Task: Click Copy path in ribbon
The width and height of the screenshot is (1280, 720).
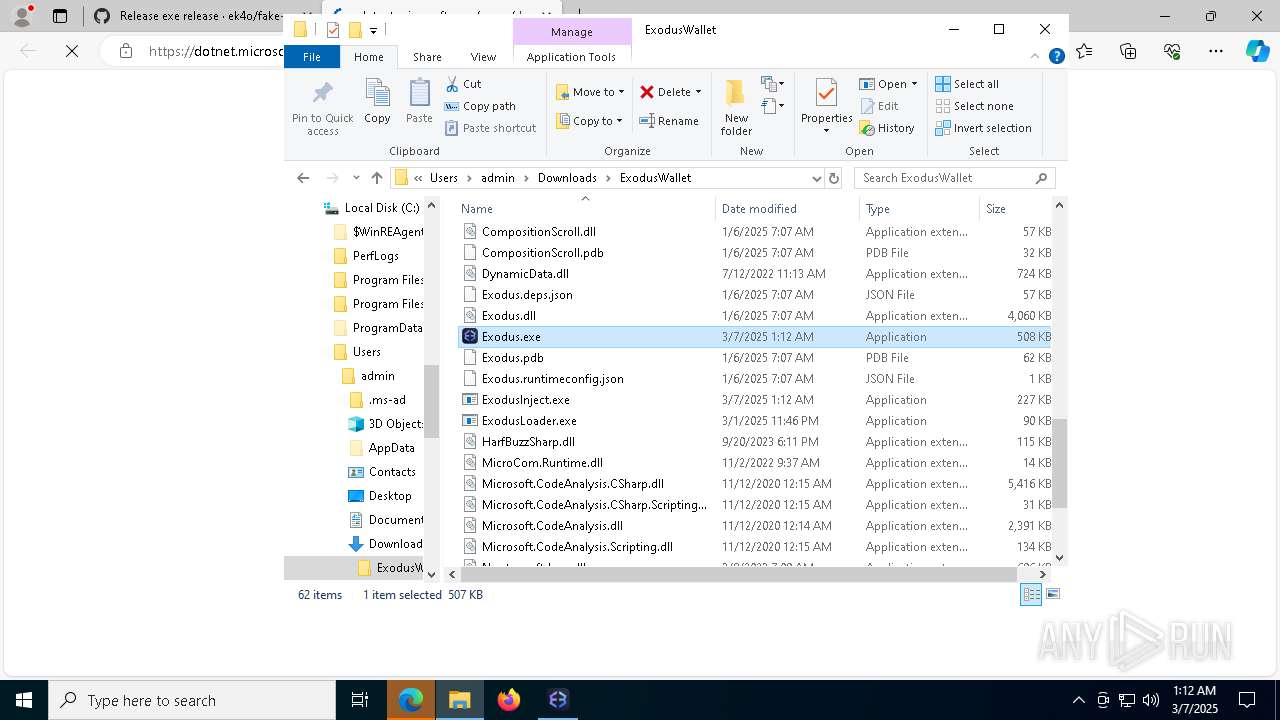Action: pyautogui.click(x=480, y=106)
